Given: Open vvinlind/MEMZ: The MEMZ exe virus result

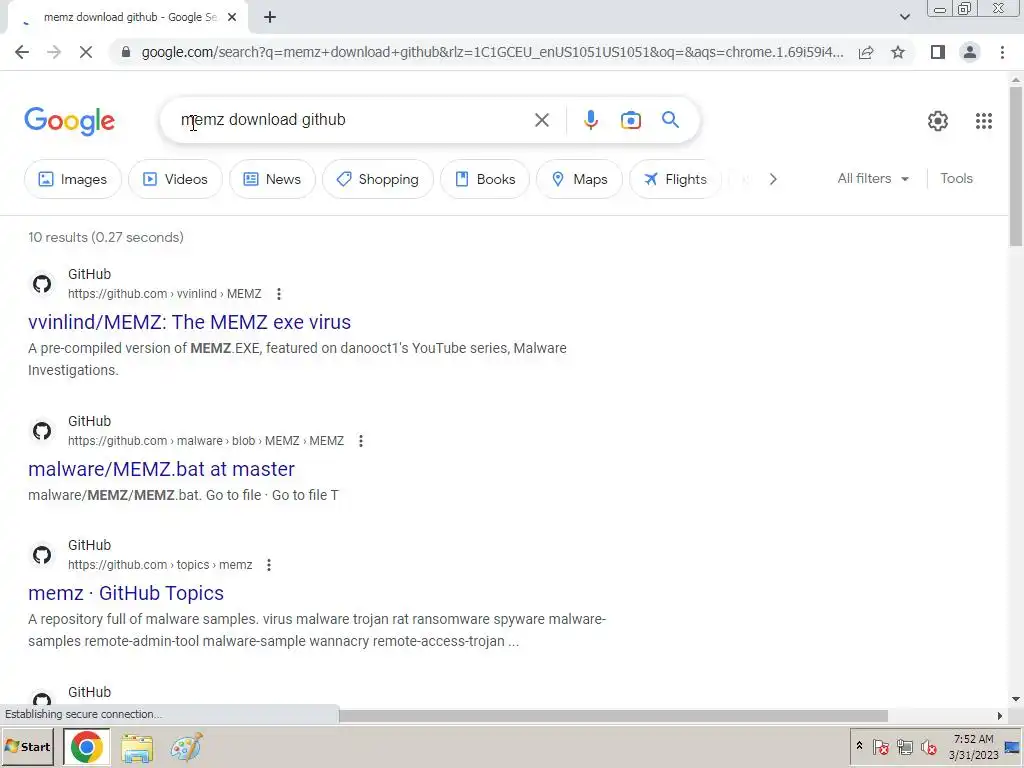Looking at the screenshot, I should (x=189, y=322).
